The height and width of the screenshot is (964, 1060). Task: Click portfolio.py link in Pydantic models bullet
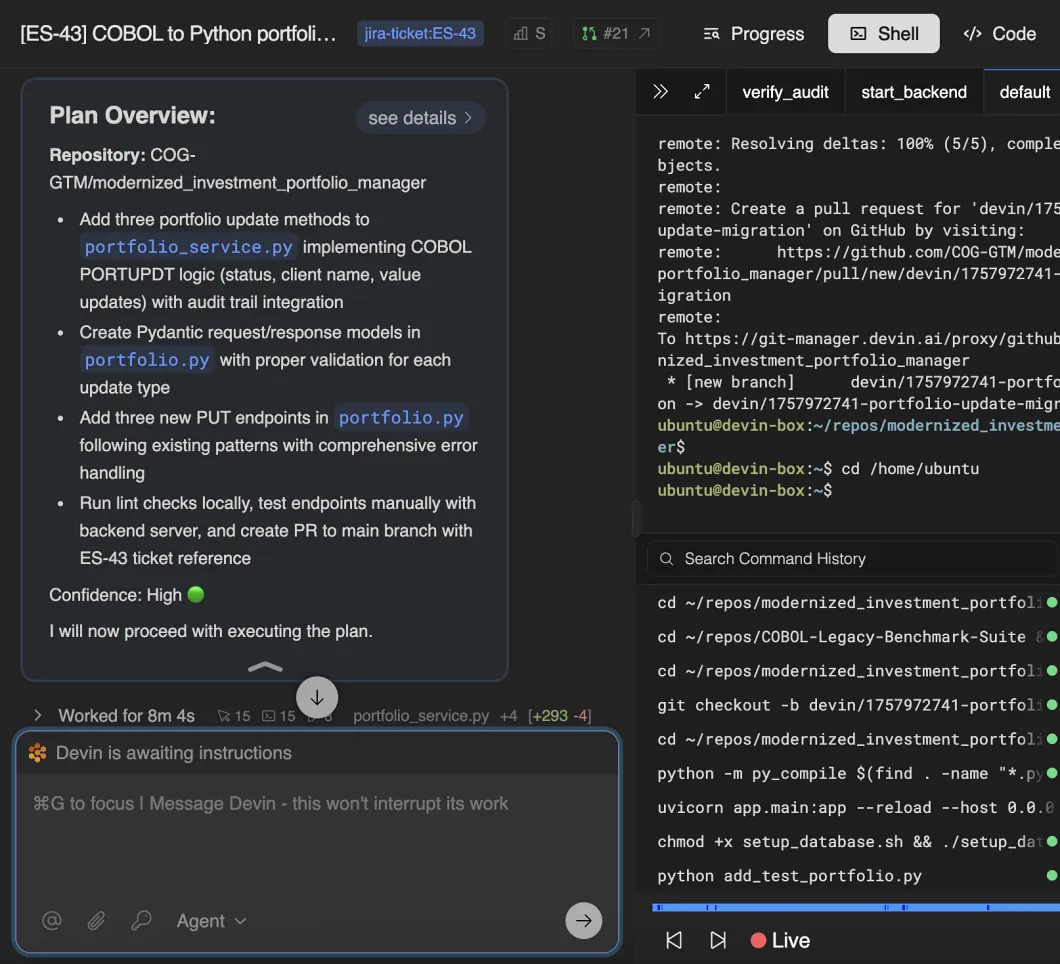[147, 360]
